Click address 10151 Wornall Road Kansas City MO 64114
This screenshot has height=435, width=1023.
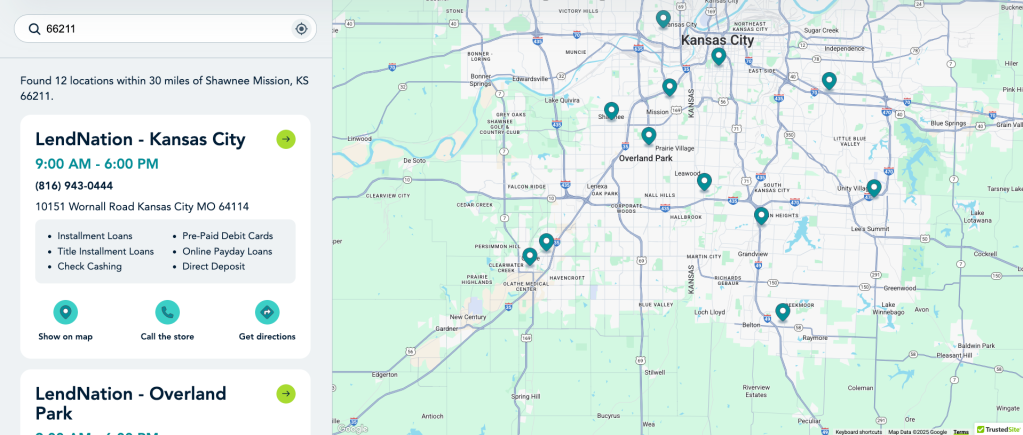pos(142,207)
